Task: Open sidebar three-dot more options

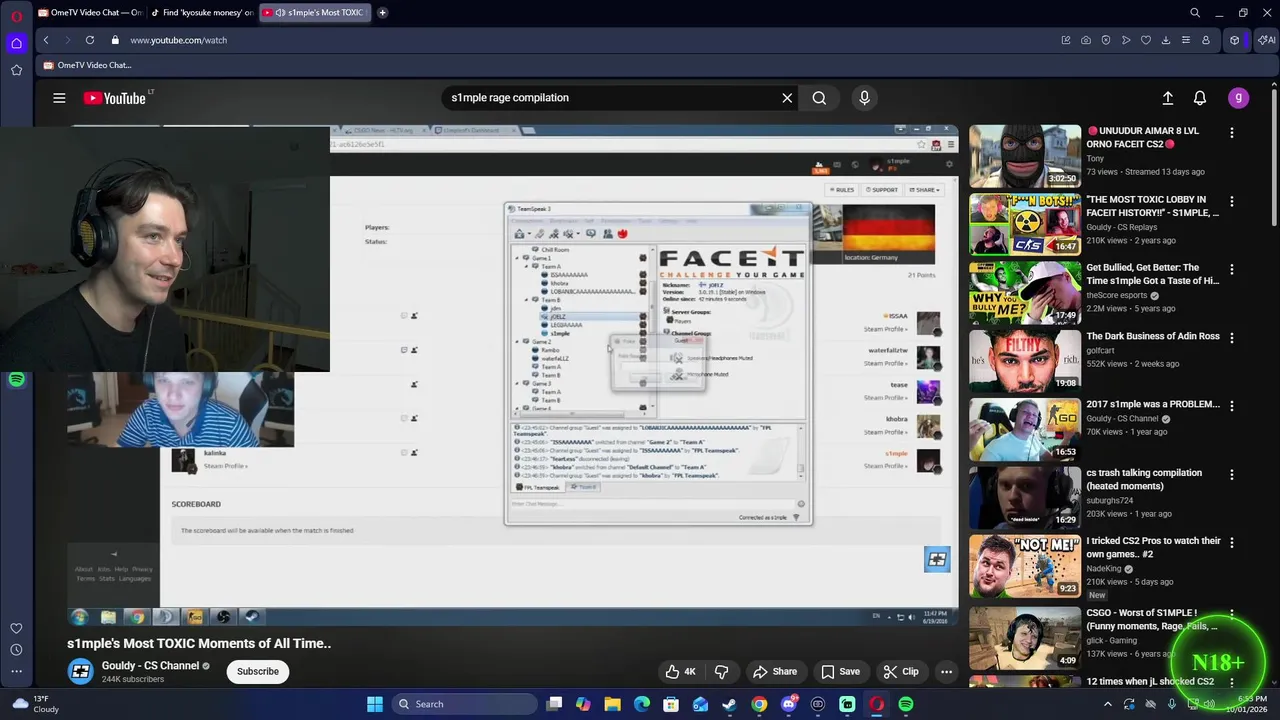Action: click(x=16, y=671)
